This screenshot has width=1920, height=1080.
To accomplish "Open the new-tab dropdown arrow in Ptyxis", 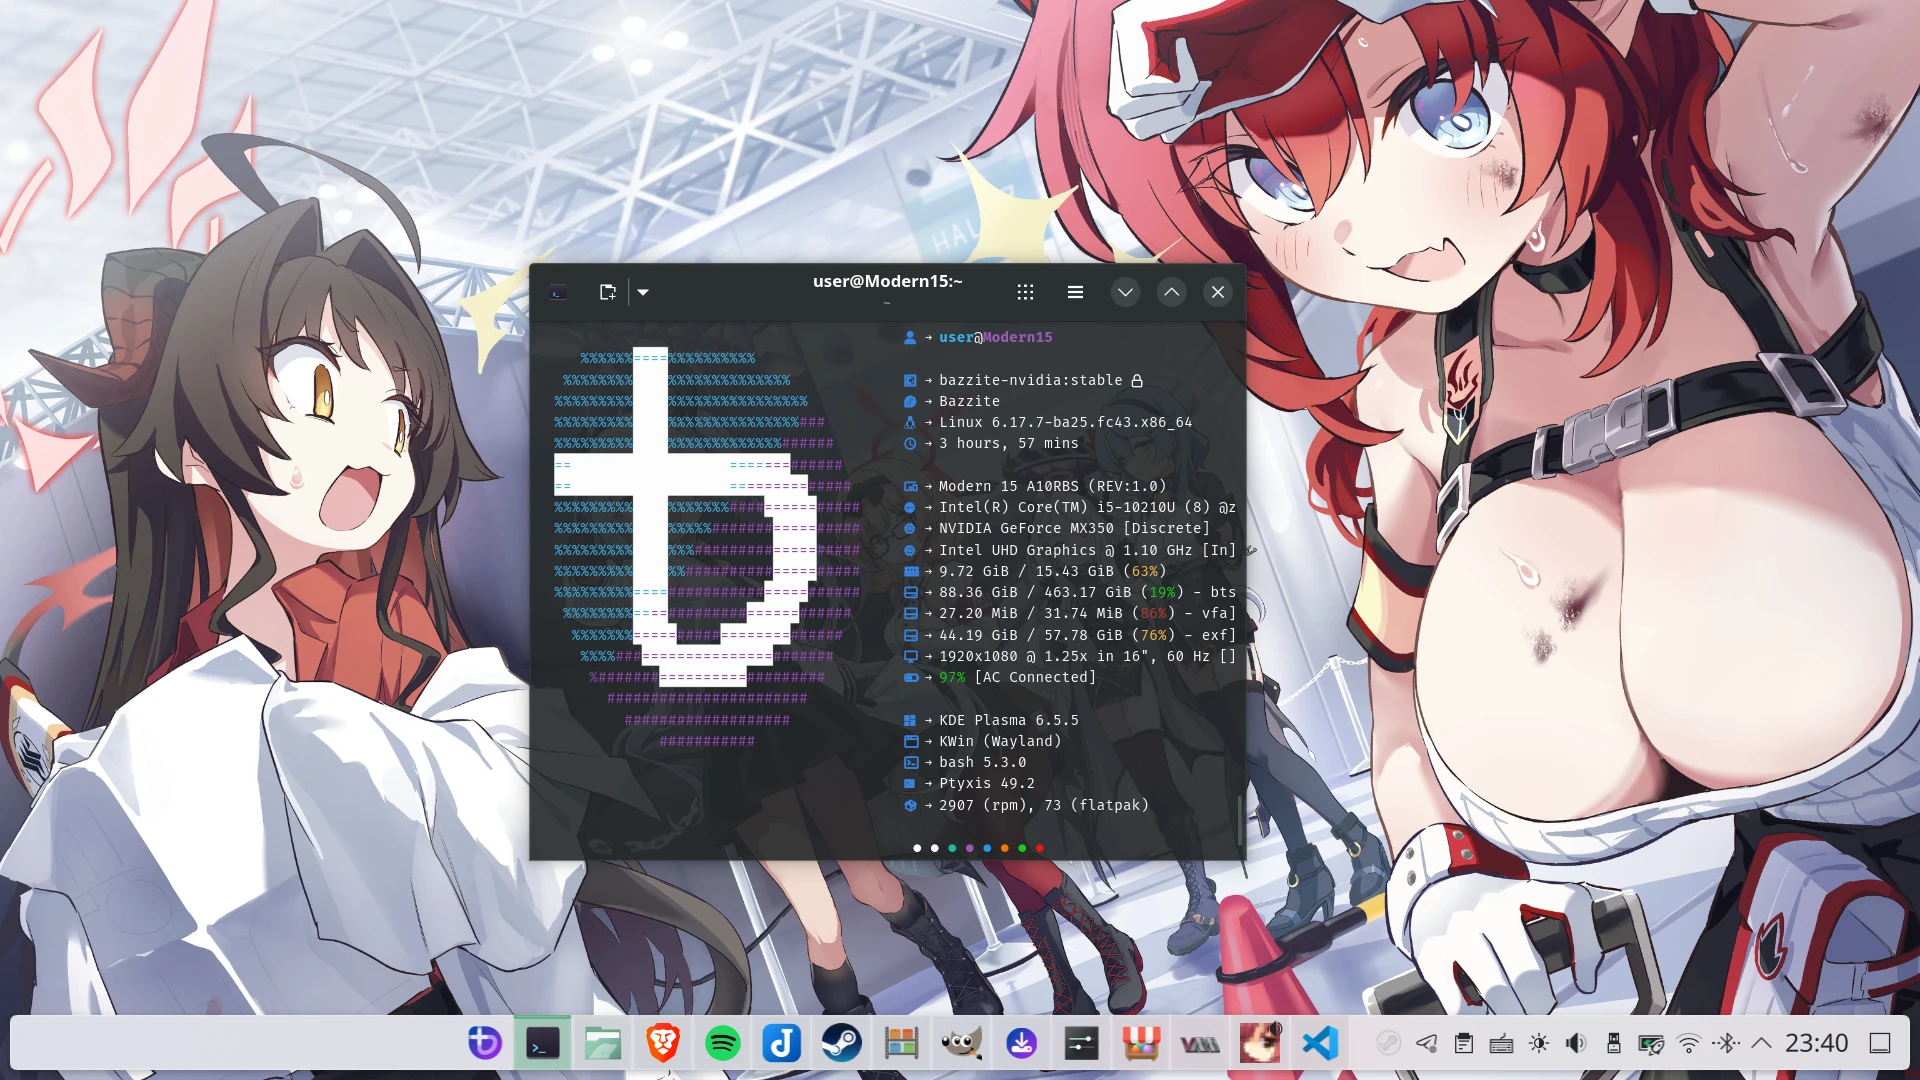I will [642, 292].
